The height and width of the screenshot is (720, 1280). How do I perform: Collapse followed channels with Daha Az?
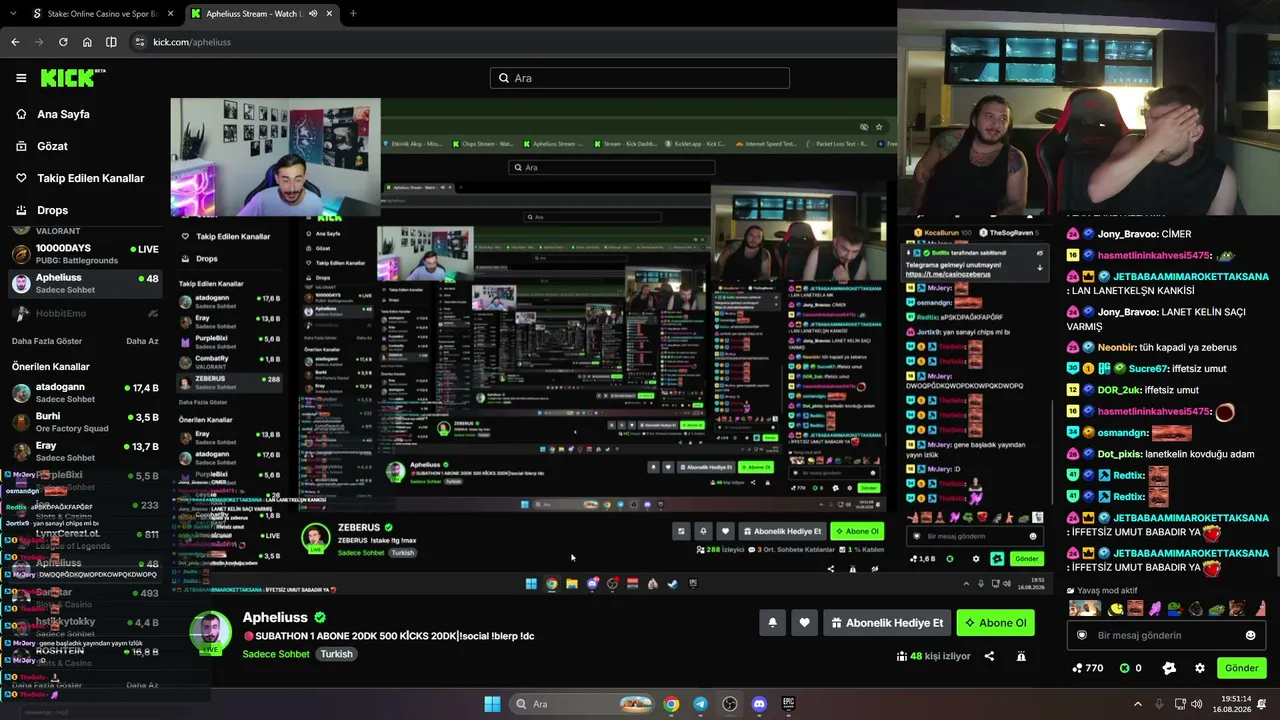tap(142, 341)
